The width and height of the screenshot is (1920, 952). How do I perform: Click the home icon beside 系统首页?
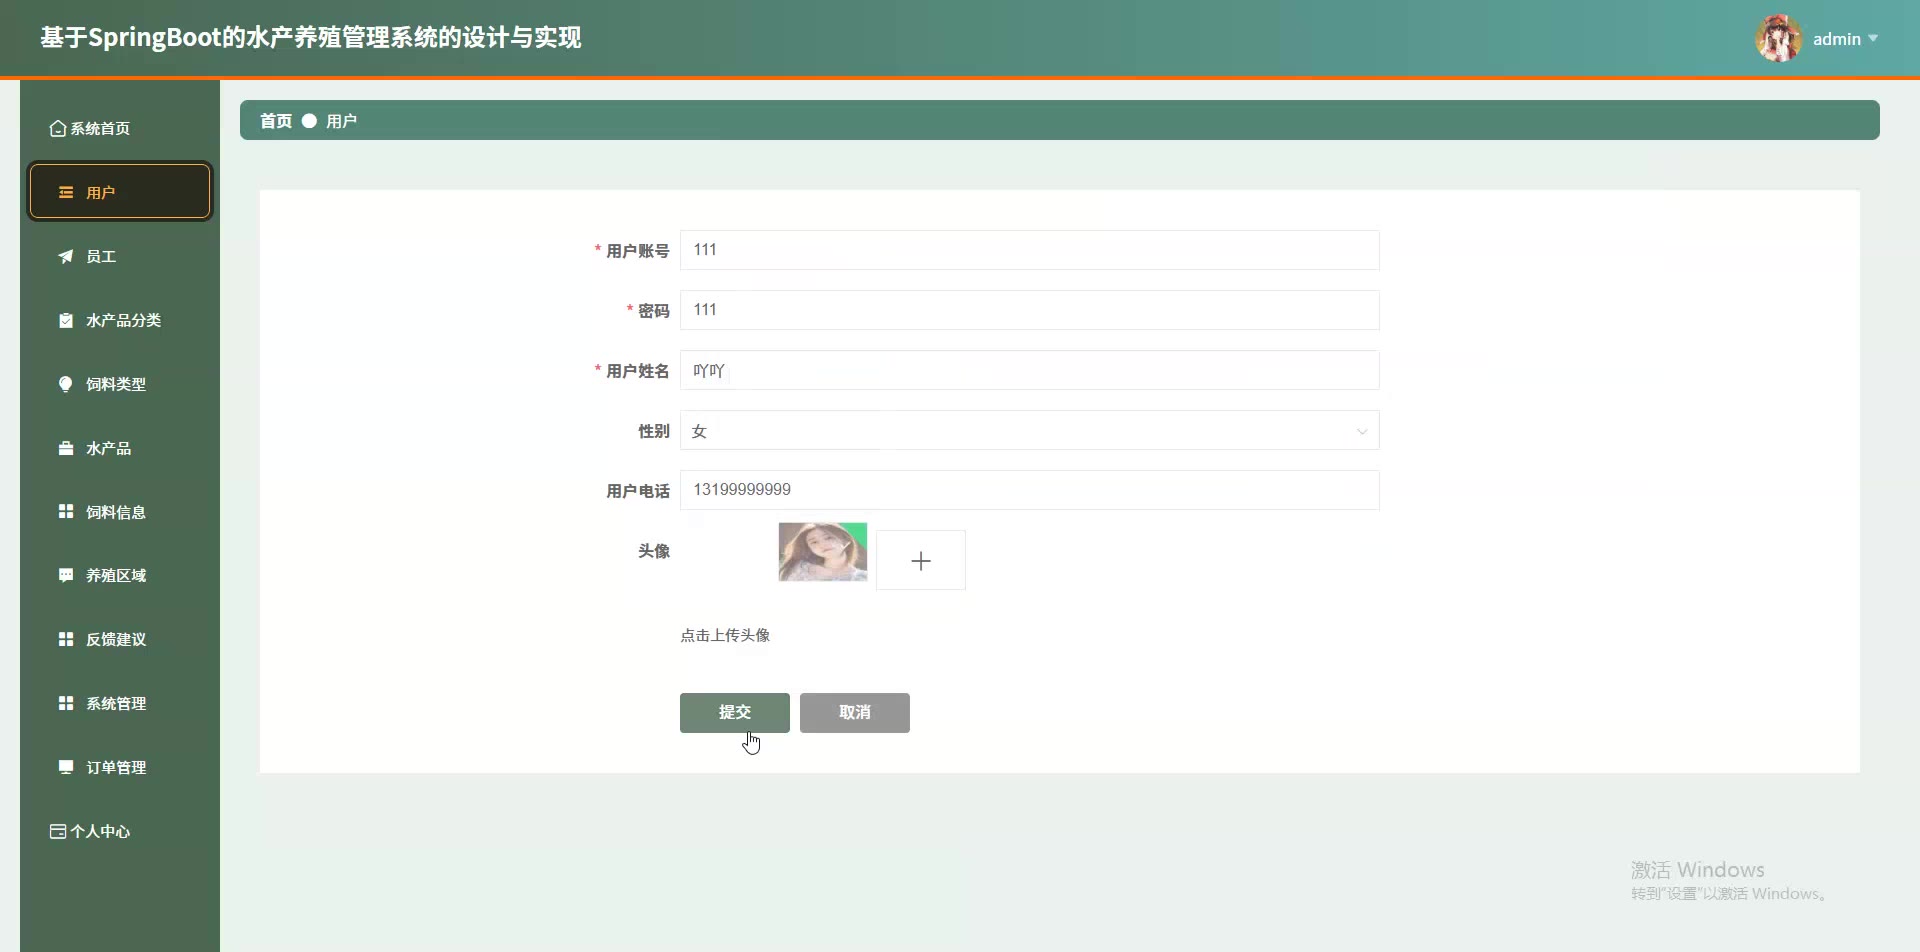point(58,128)
